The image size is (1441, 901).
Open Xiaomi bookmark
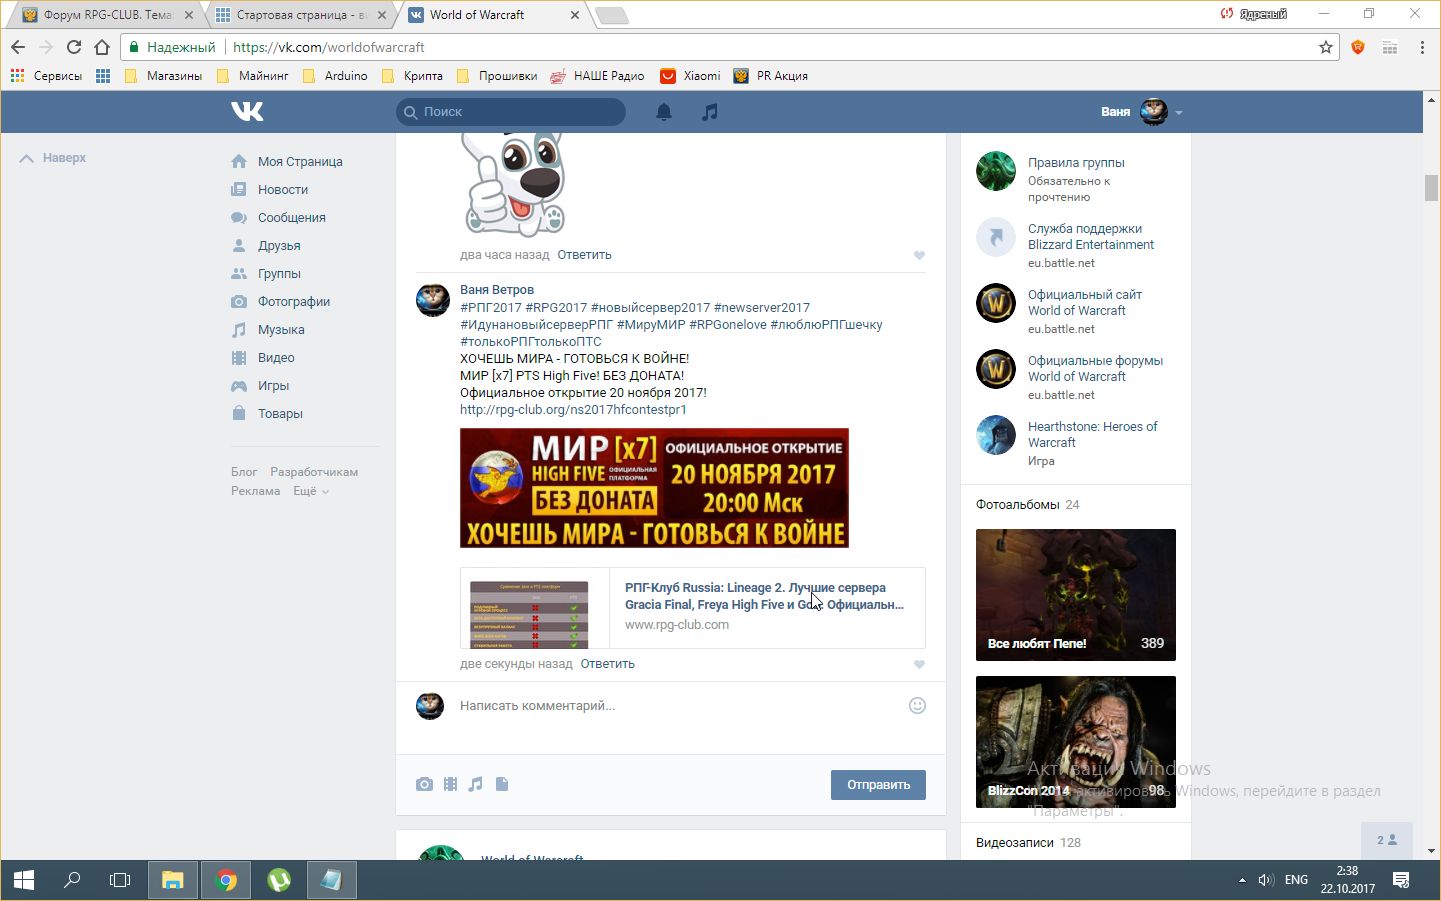tap(691, 76)
